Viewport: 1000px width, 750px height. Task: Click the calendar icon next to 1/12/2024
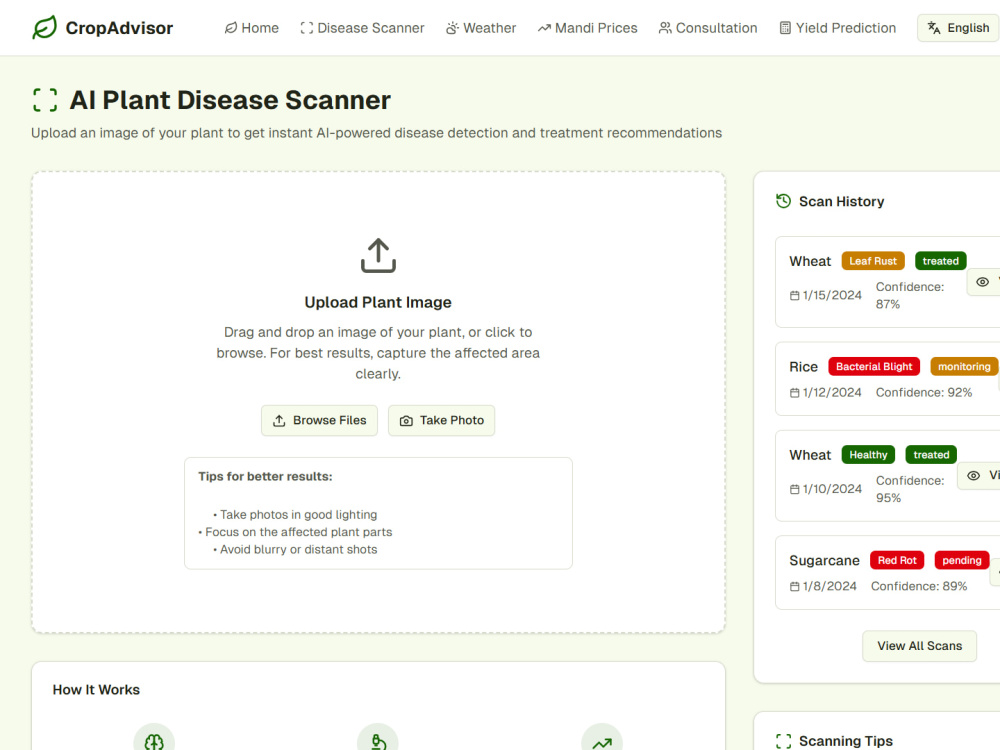(795, 393)
